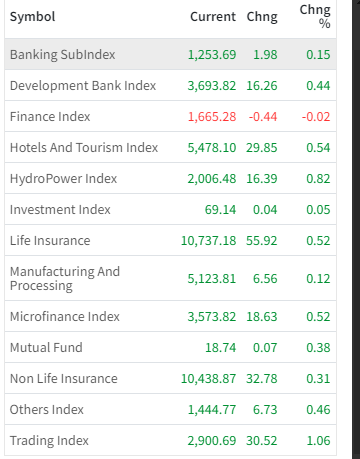Sort by the Chng column header
The image size is (360, 459).
[262, 17]
